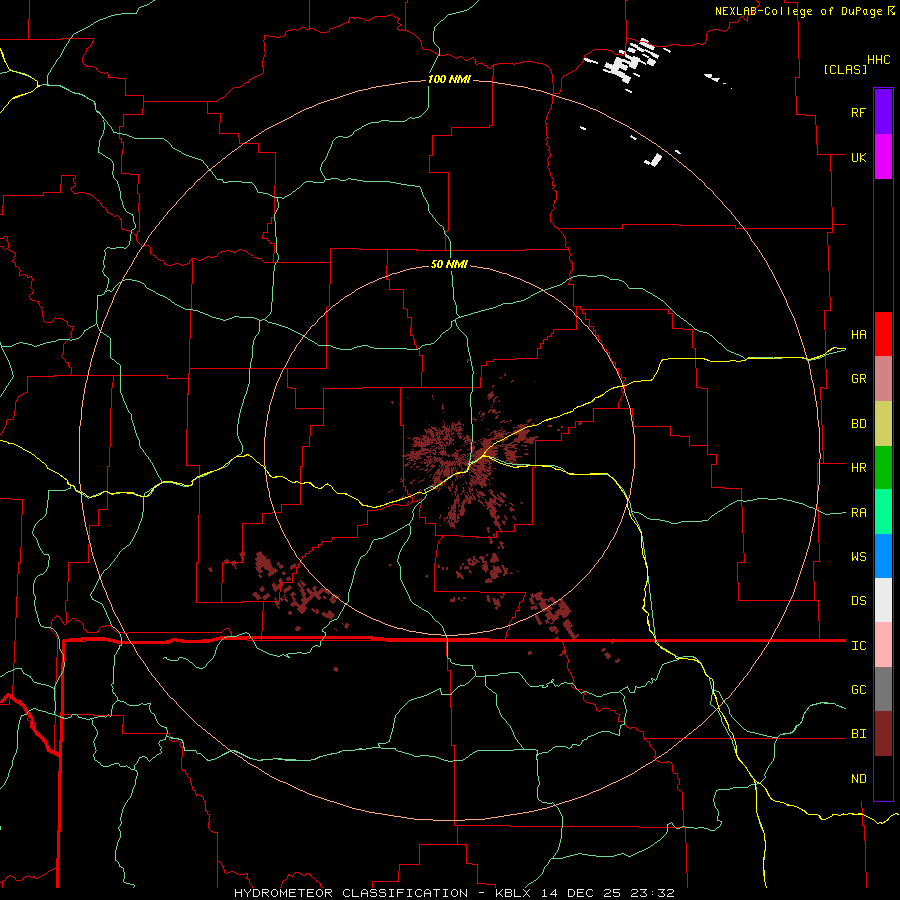Click the WS legend label

point(858,557)
